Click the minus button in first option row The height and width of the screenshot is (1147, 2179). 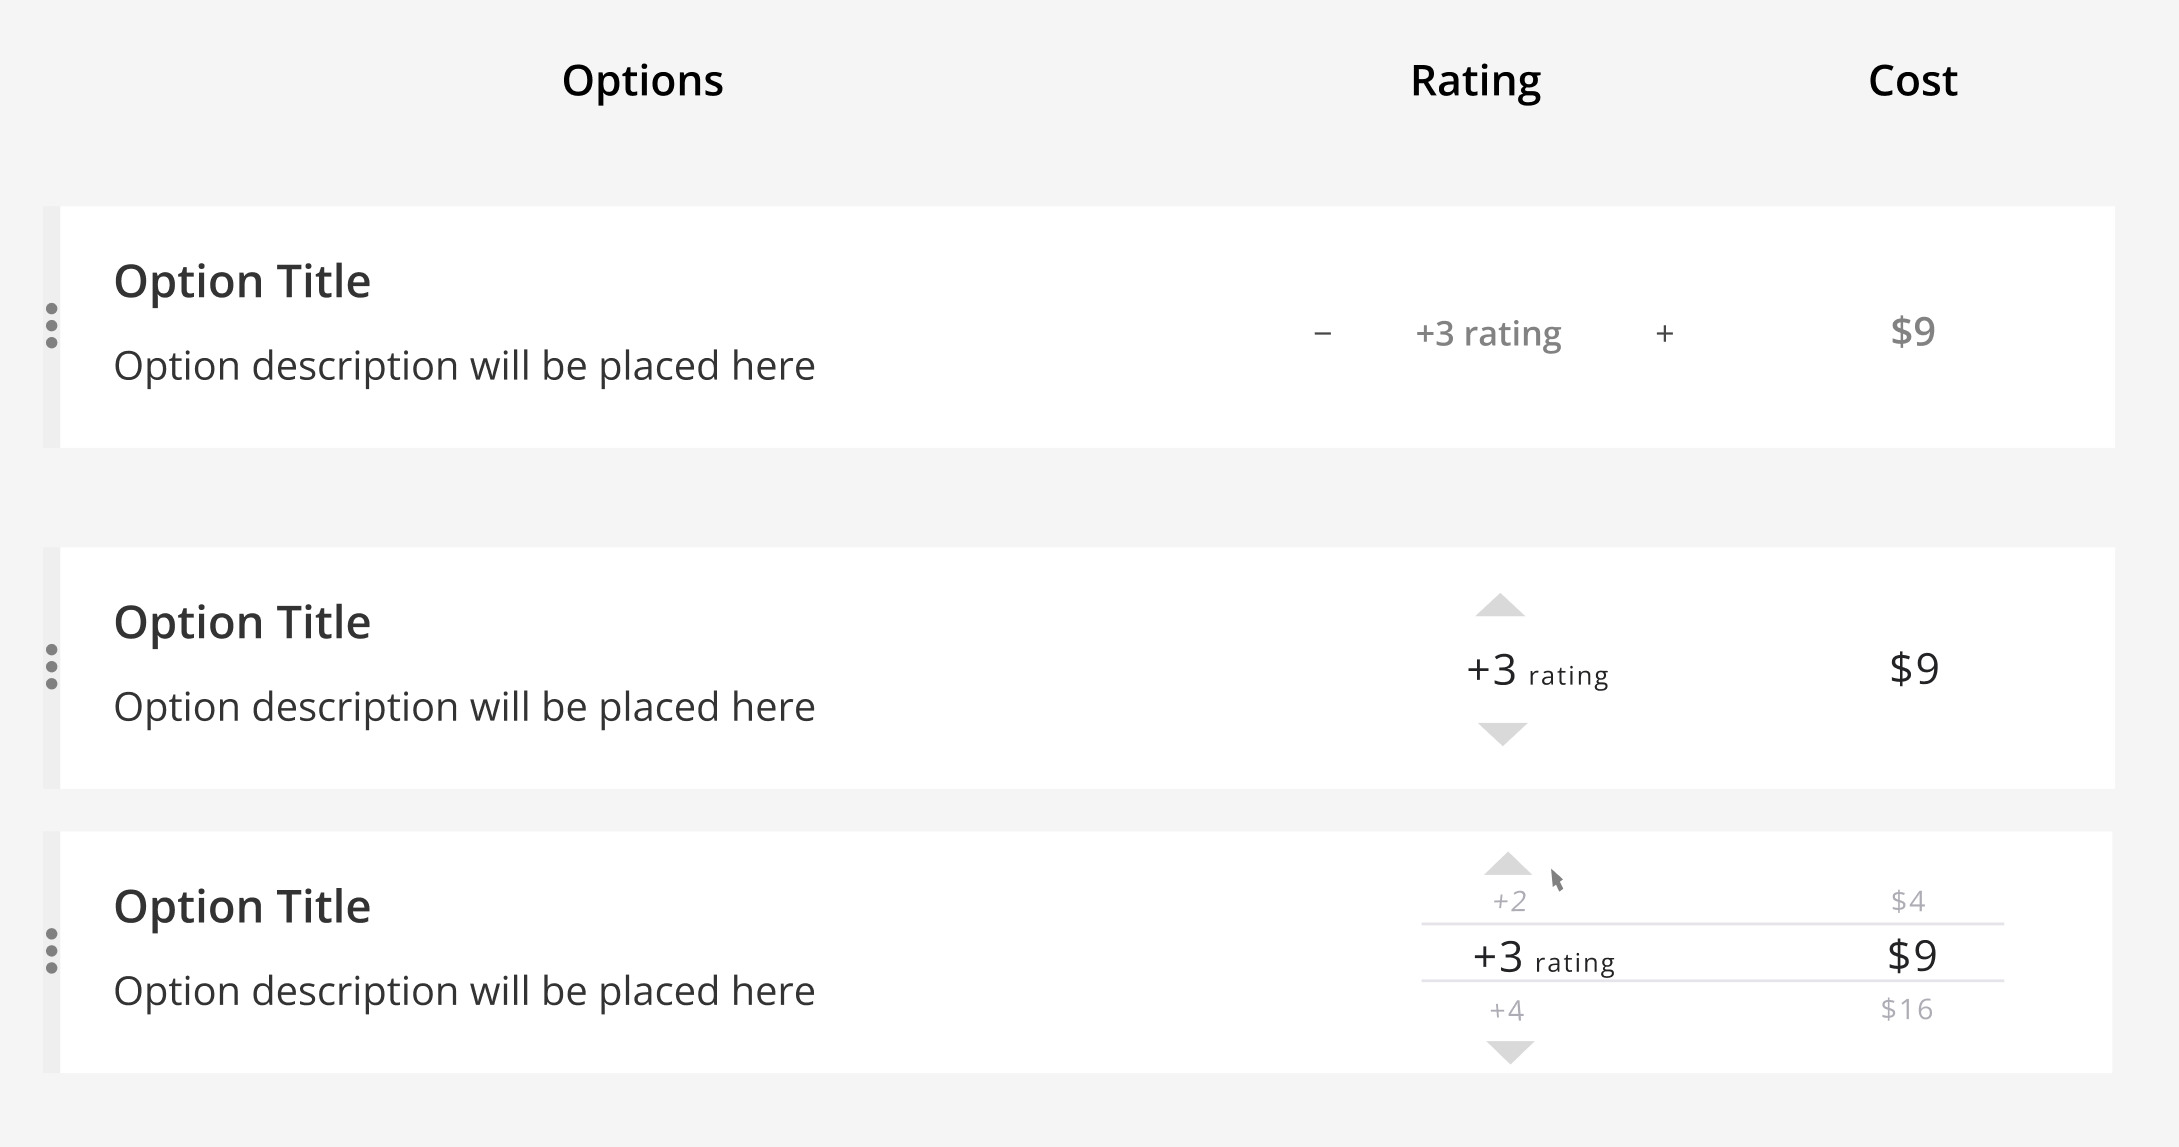pos(1322,334)
